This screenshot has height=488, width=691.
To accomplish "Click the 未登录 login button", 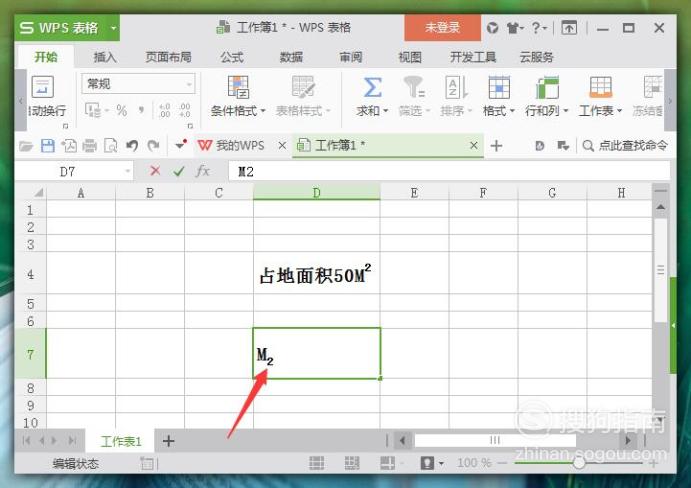I will (x=442, y=28).
